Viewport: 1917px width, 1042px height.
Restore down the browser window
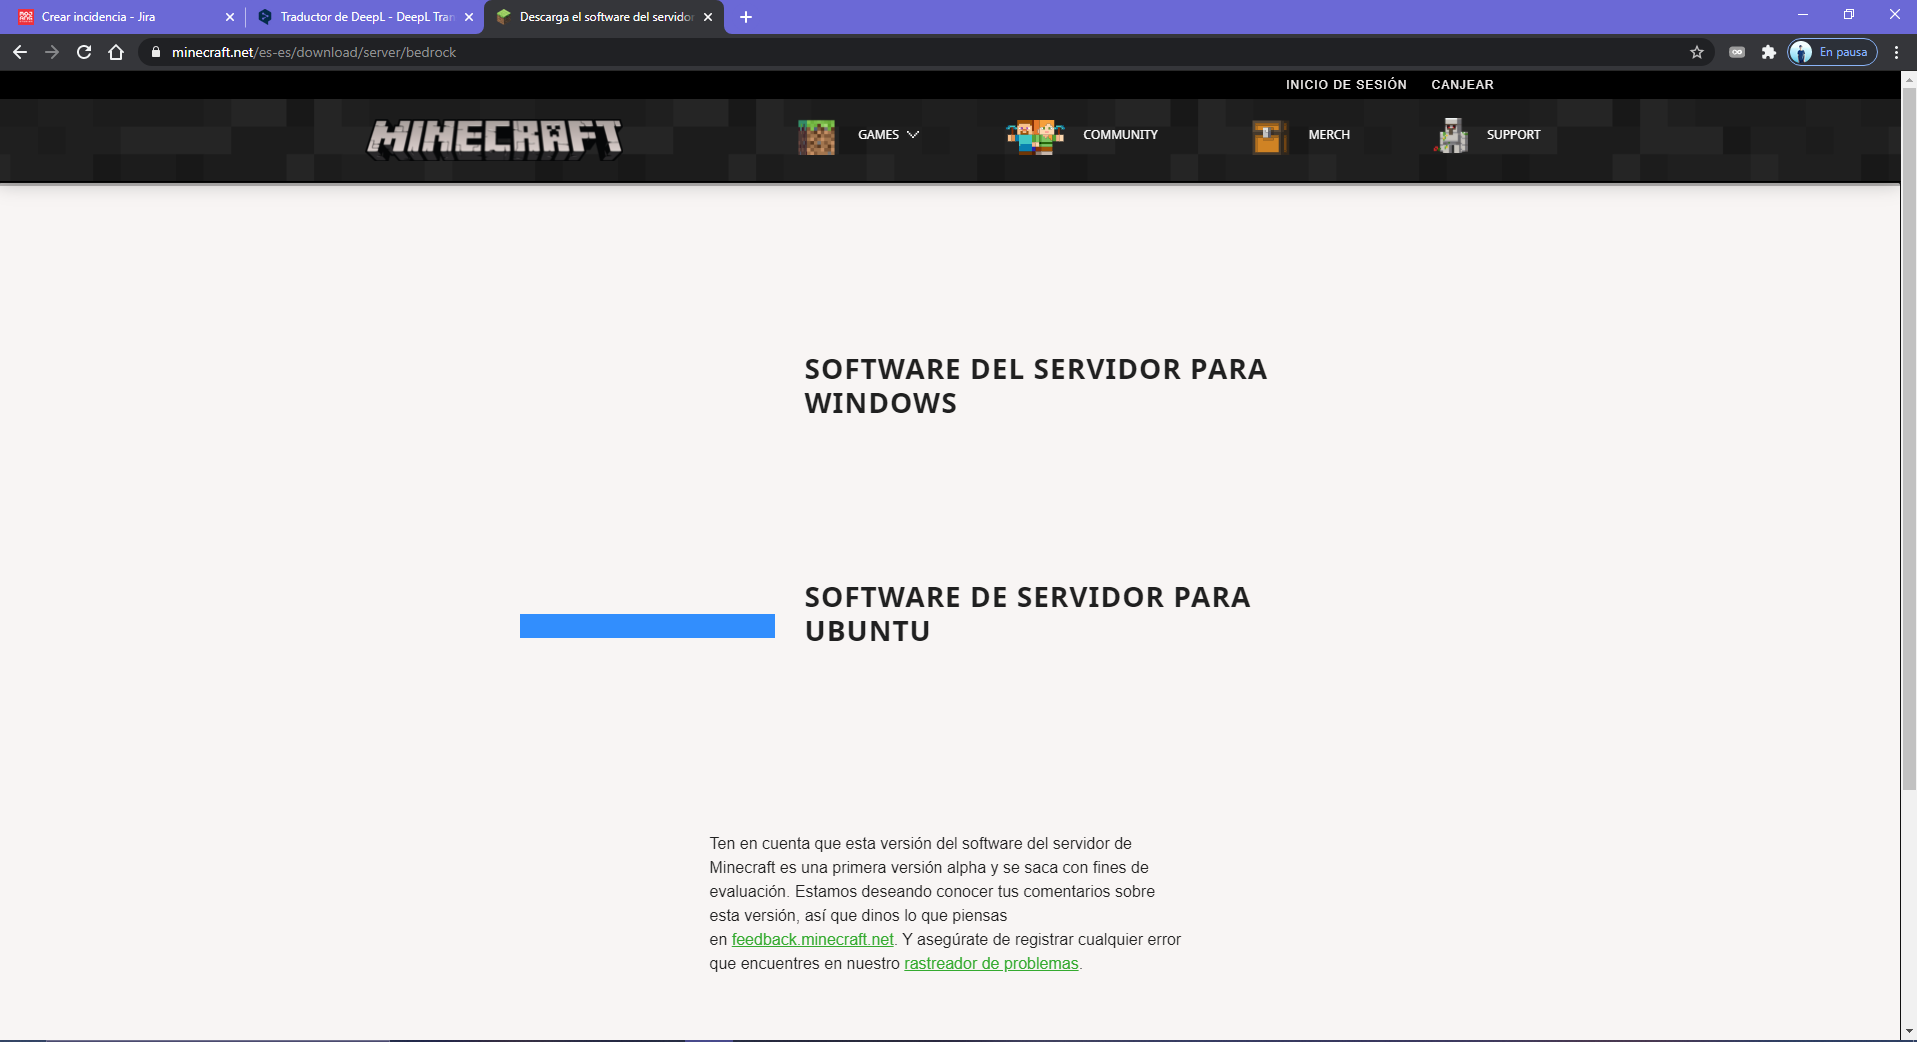(x=1849, y=15)
